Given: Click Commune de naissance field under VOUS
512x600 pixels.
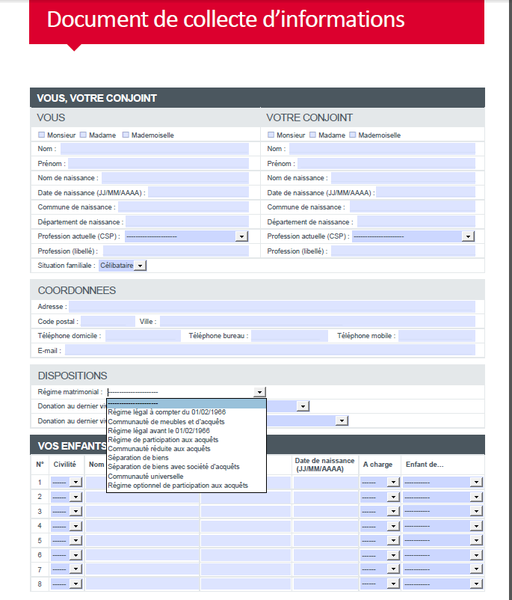Looking at the screenshot, I should [184, 207].
